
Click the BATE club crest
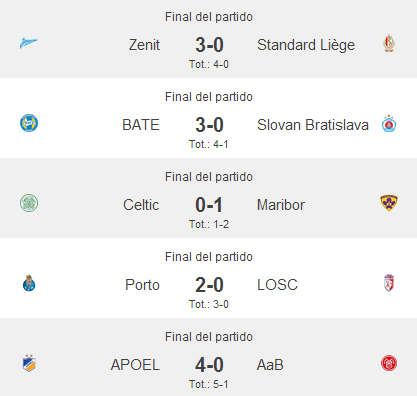point(29,123)
